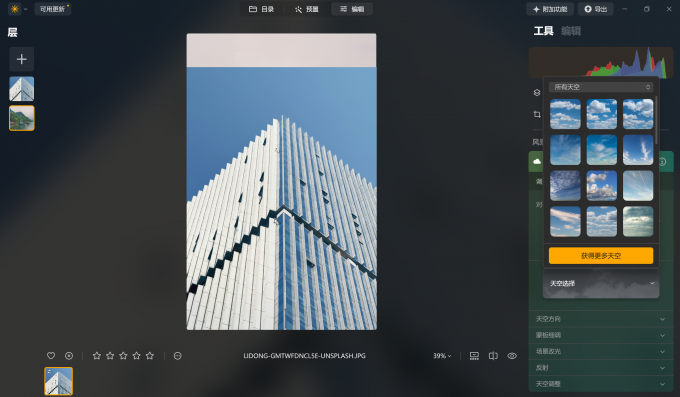The width and height of the screenshot is (680, 397).
Task: Open the 所有天空 sky category dropdown
Action: (x=601, y=87)
